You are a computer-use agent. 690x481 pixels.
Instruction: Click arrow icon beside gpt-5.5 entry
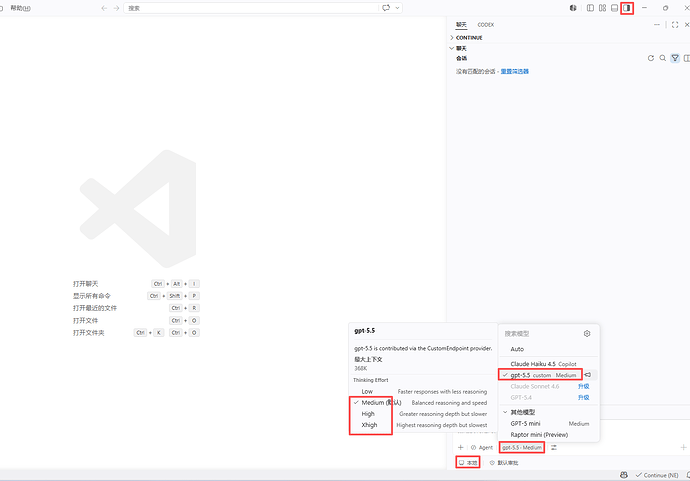[587, 375]
